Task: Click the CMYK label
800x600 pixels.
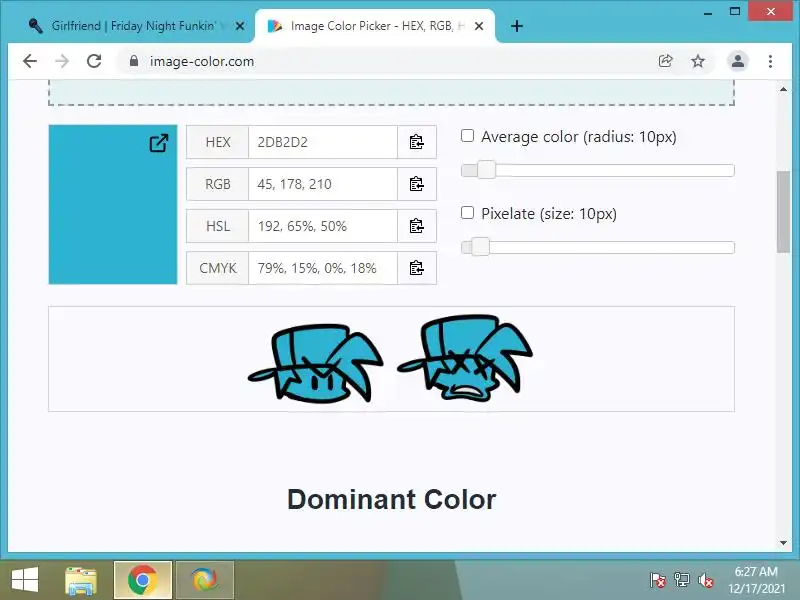Action: (218, 268)
